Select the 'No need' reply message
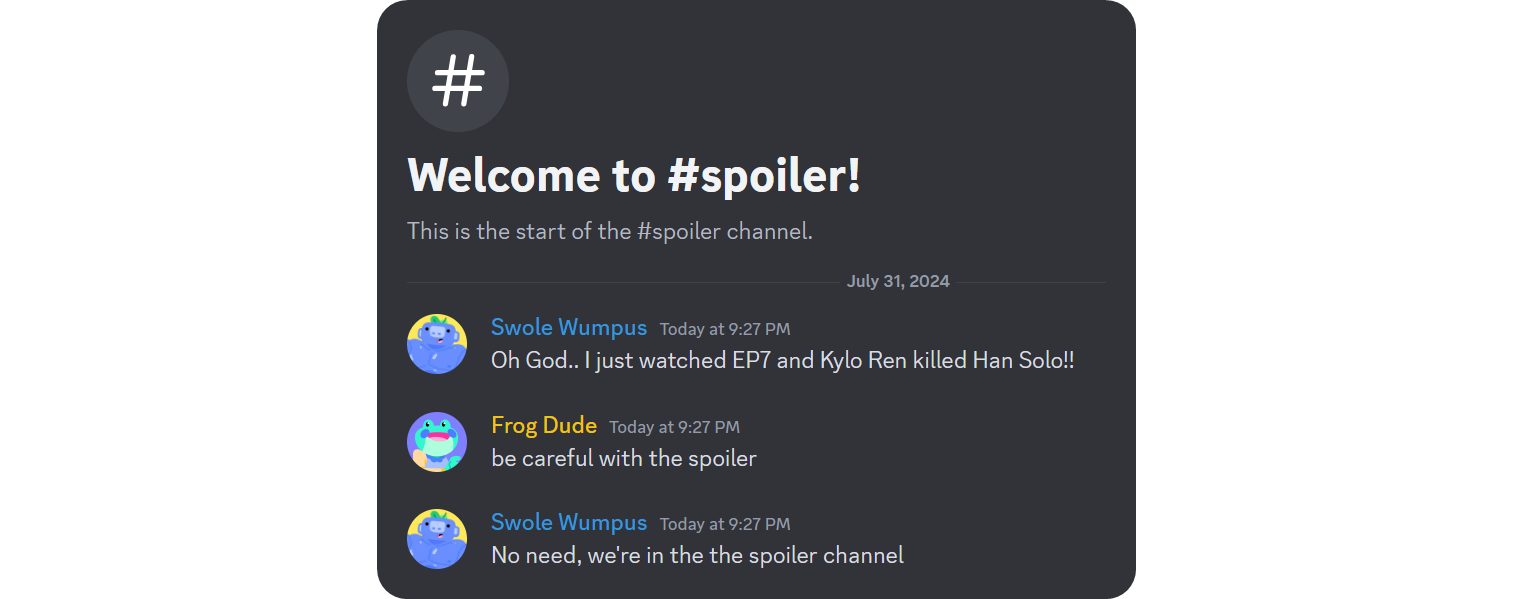The image size is (1513, 599). click(x=696, y=554)
